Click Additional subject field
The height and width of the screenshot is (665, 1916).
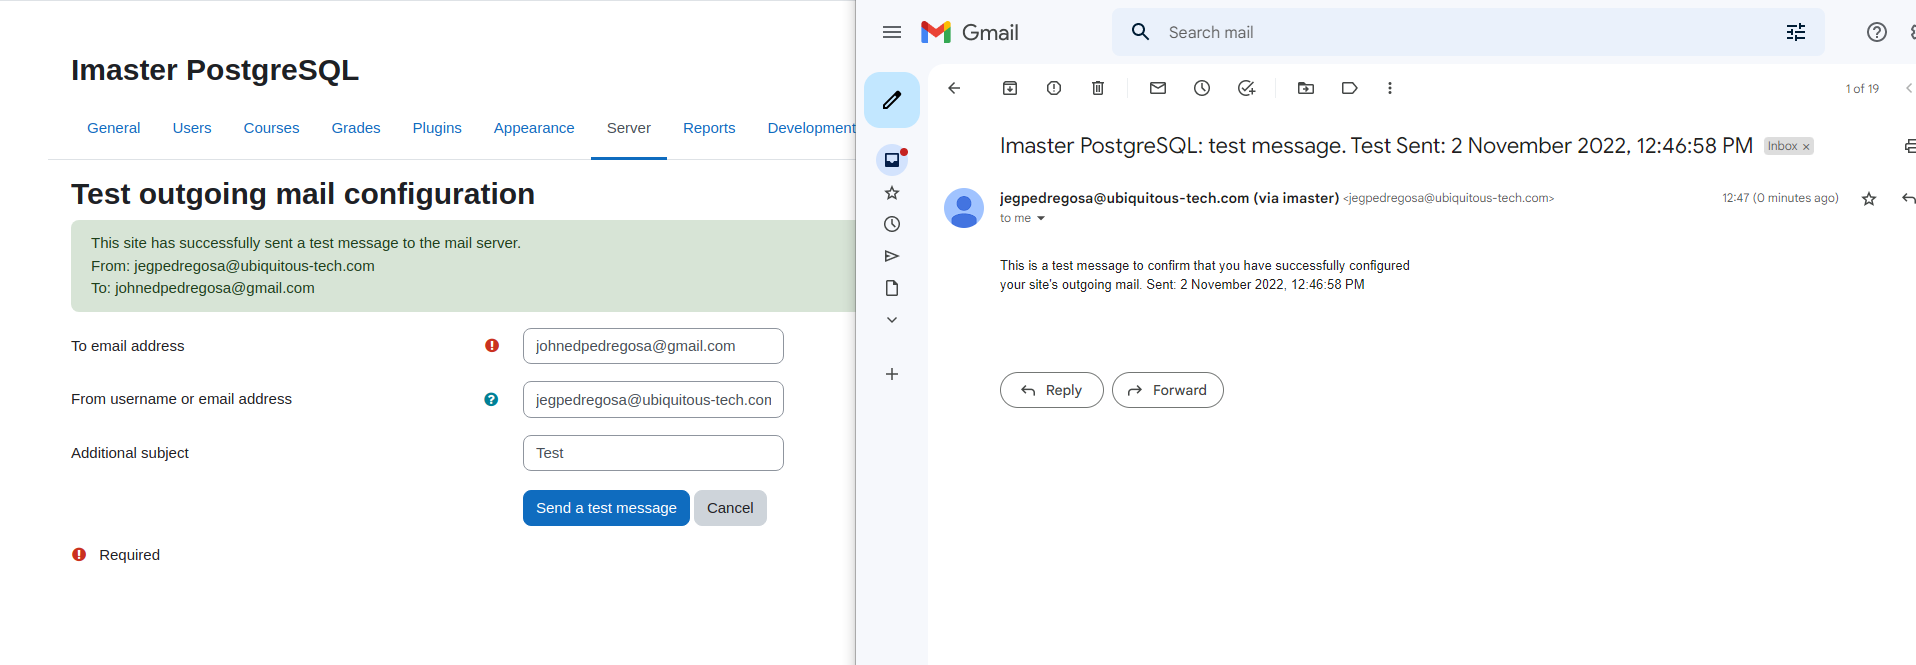pyautogui.click(x=653, y=453)
